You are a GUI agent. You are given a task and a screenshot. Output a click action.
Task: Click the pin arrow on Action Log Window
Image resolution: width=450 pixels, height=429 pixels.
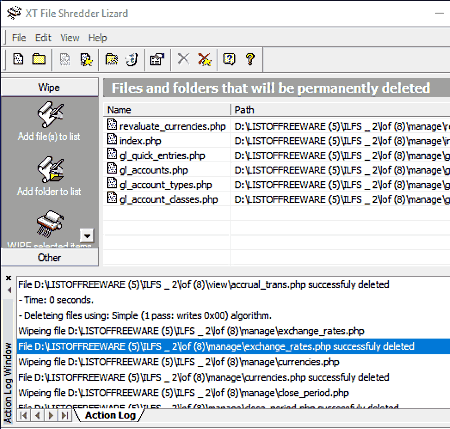tap(9, 290)
